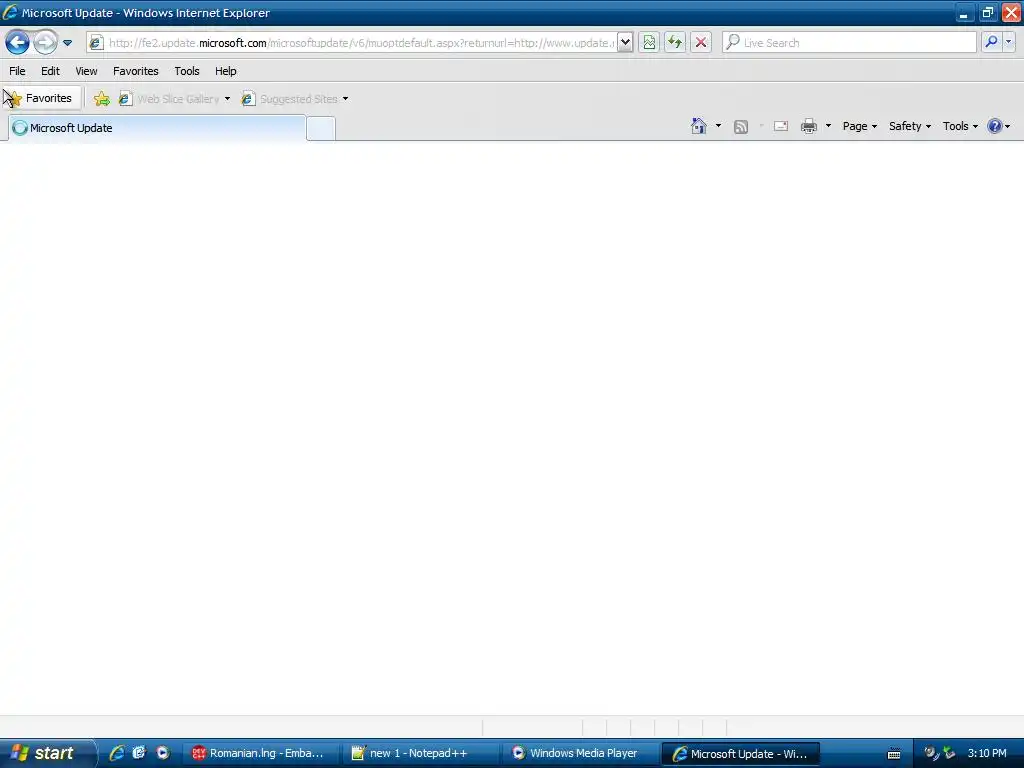Open the recent pages dropdown arrow
Viewport: 1024px width, 768px height.
tap(67, 43)
